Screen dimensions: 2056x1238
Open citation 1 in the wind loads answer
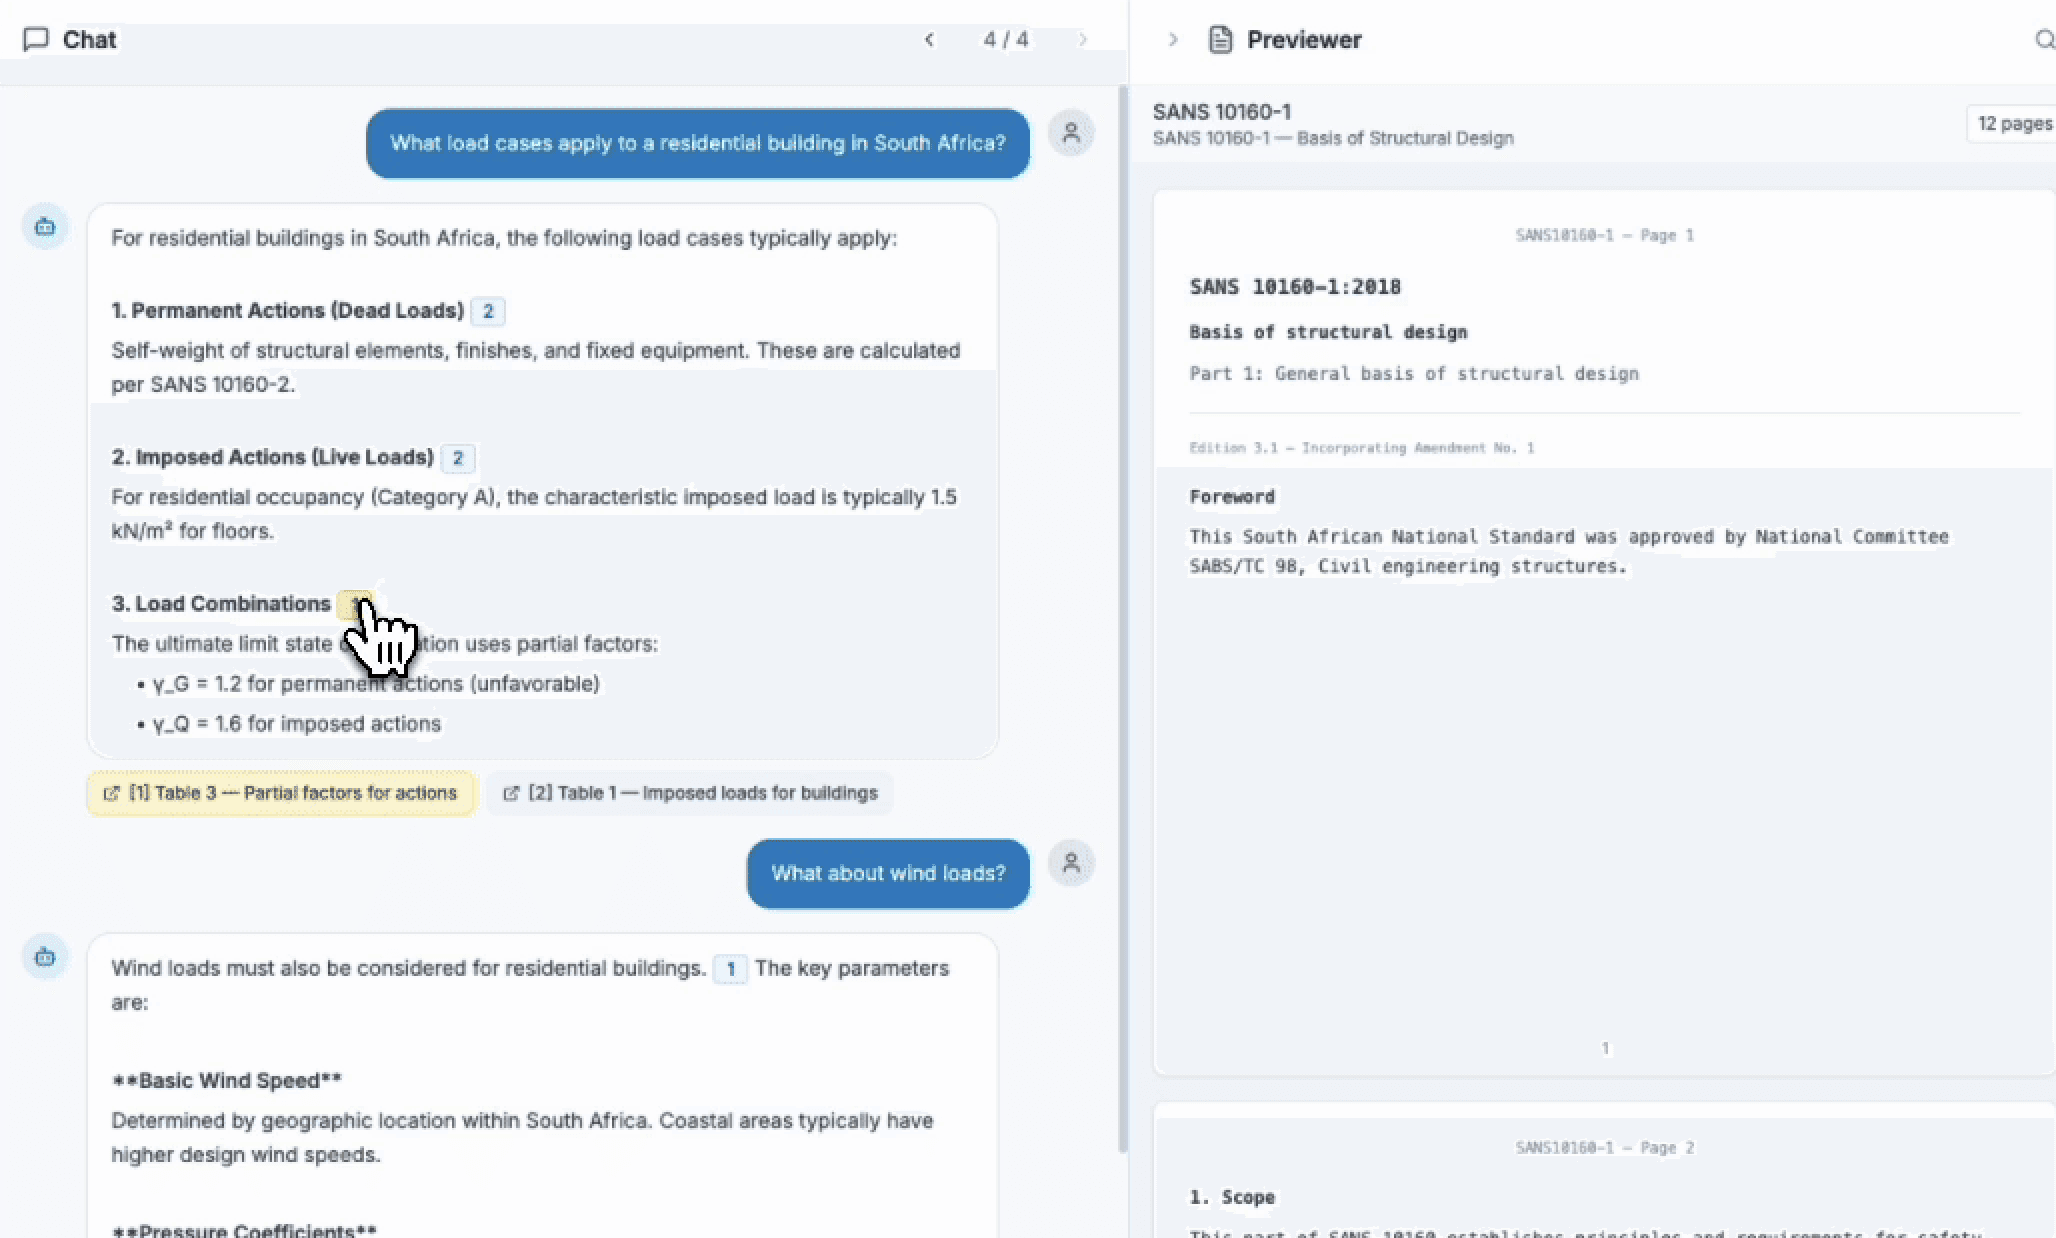coord(730,969)
